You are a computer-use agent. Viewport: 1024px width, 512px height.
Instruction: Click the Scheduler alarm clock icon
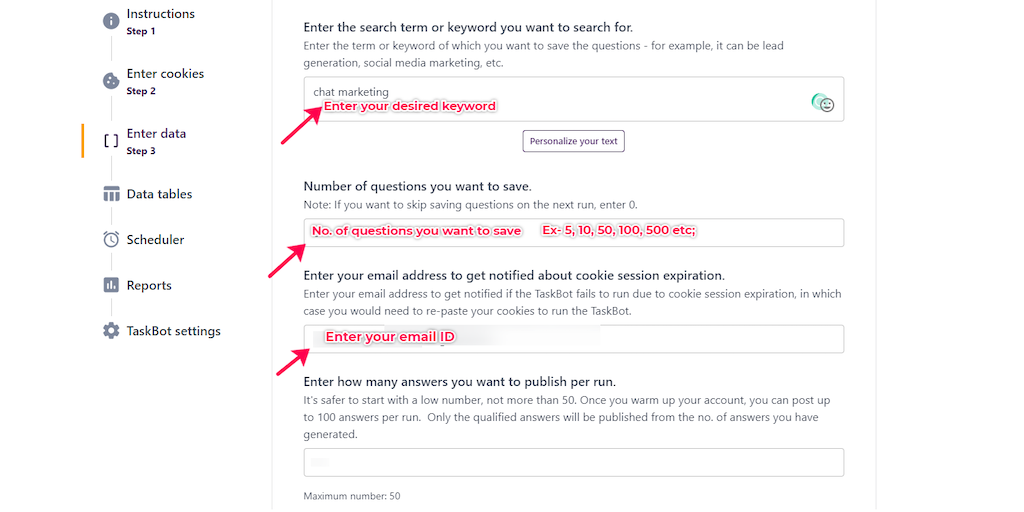pos(111,240)
